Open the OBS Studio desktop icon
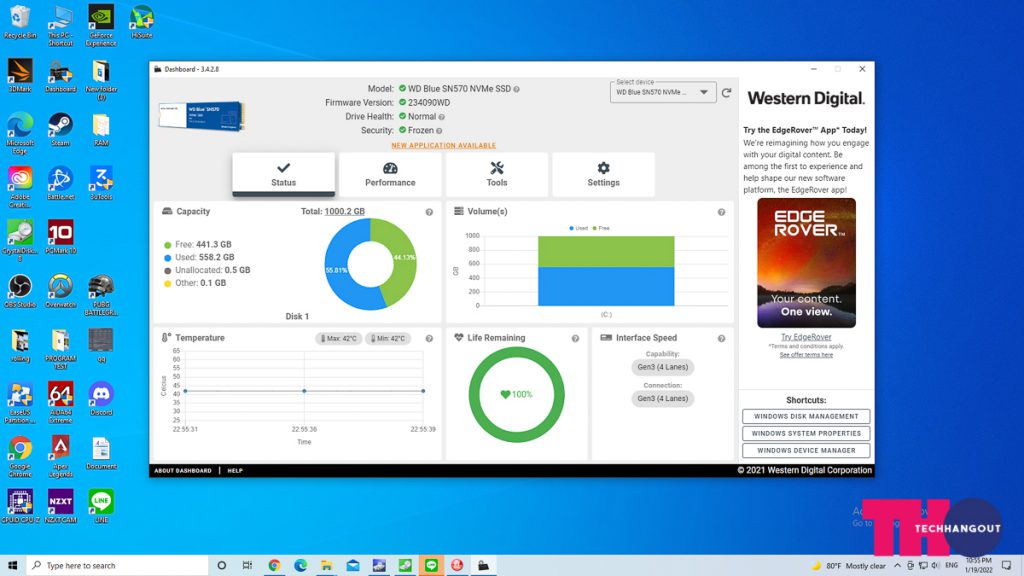The width and height of the screenshot is (1024, 576). [x=20, y=291]
